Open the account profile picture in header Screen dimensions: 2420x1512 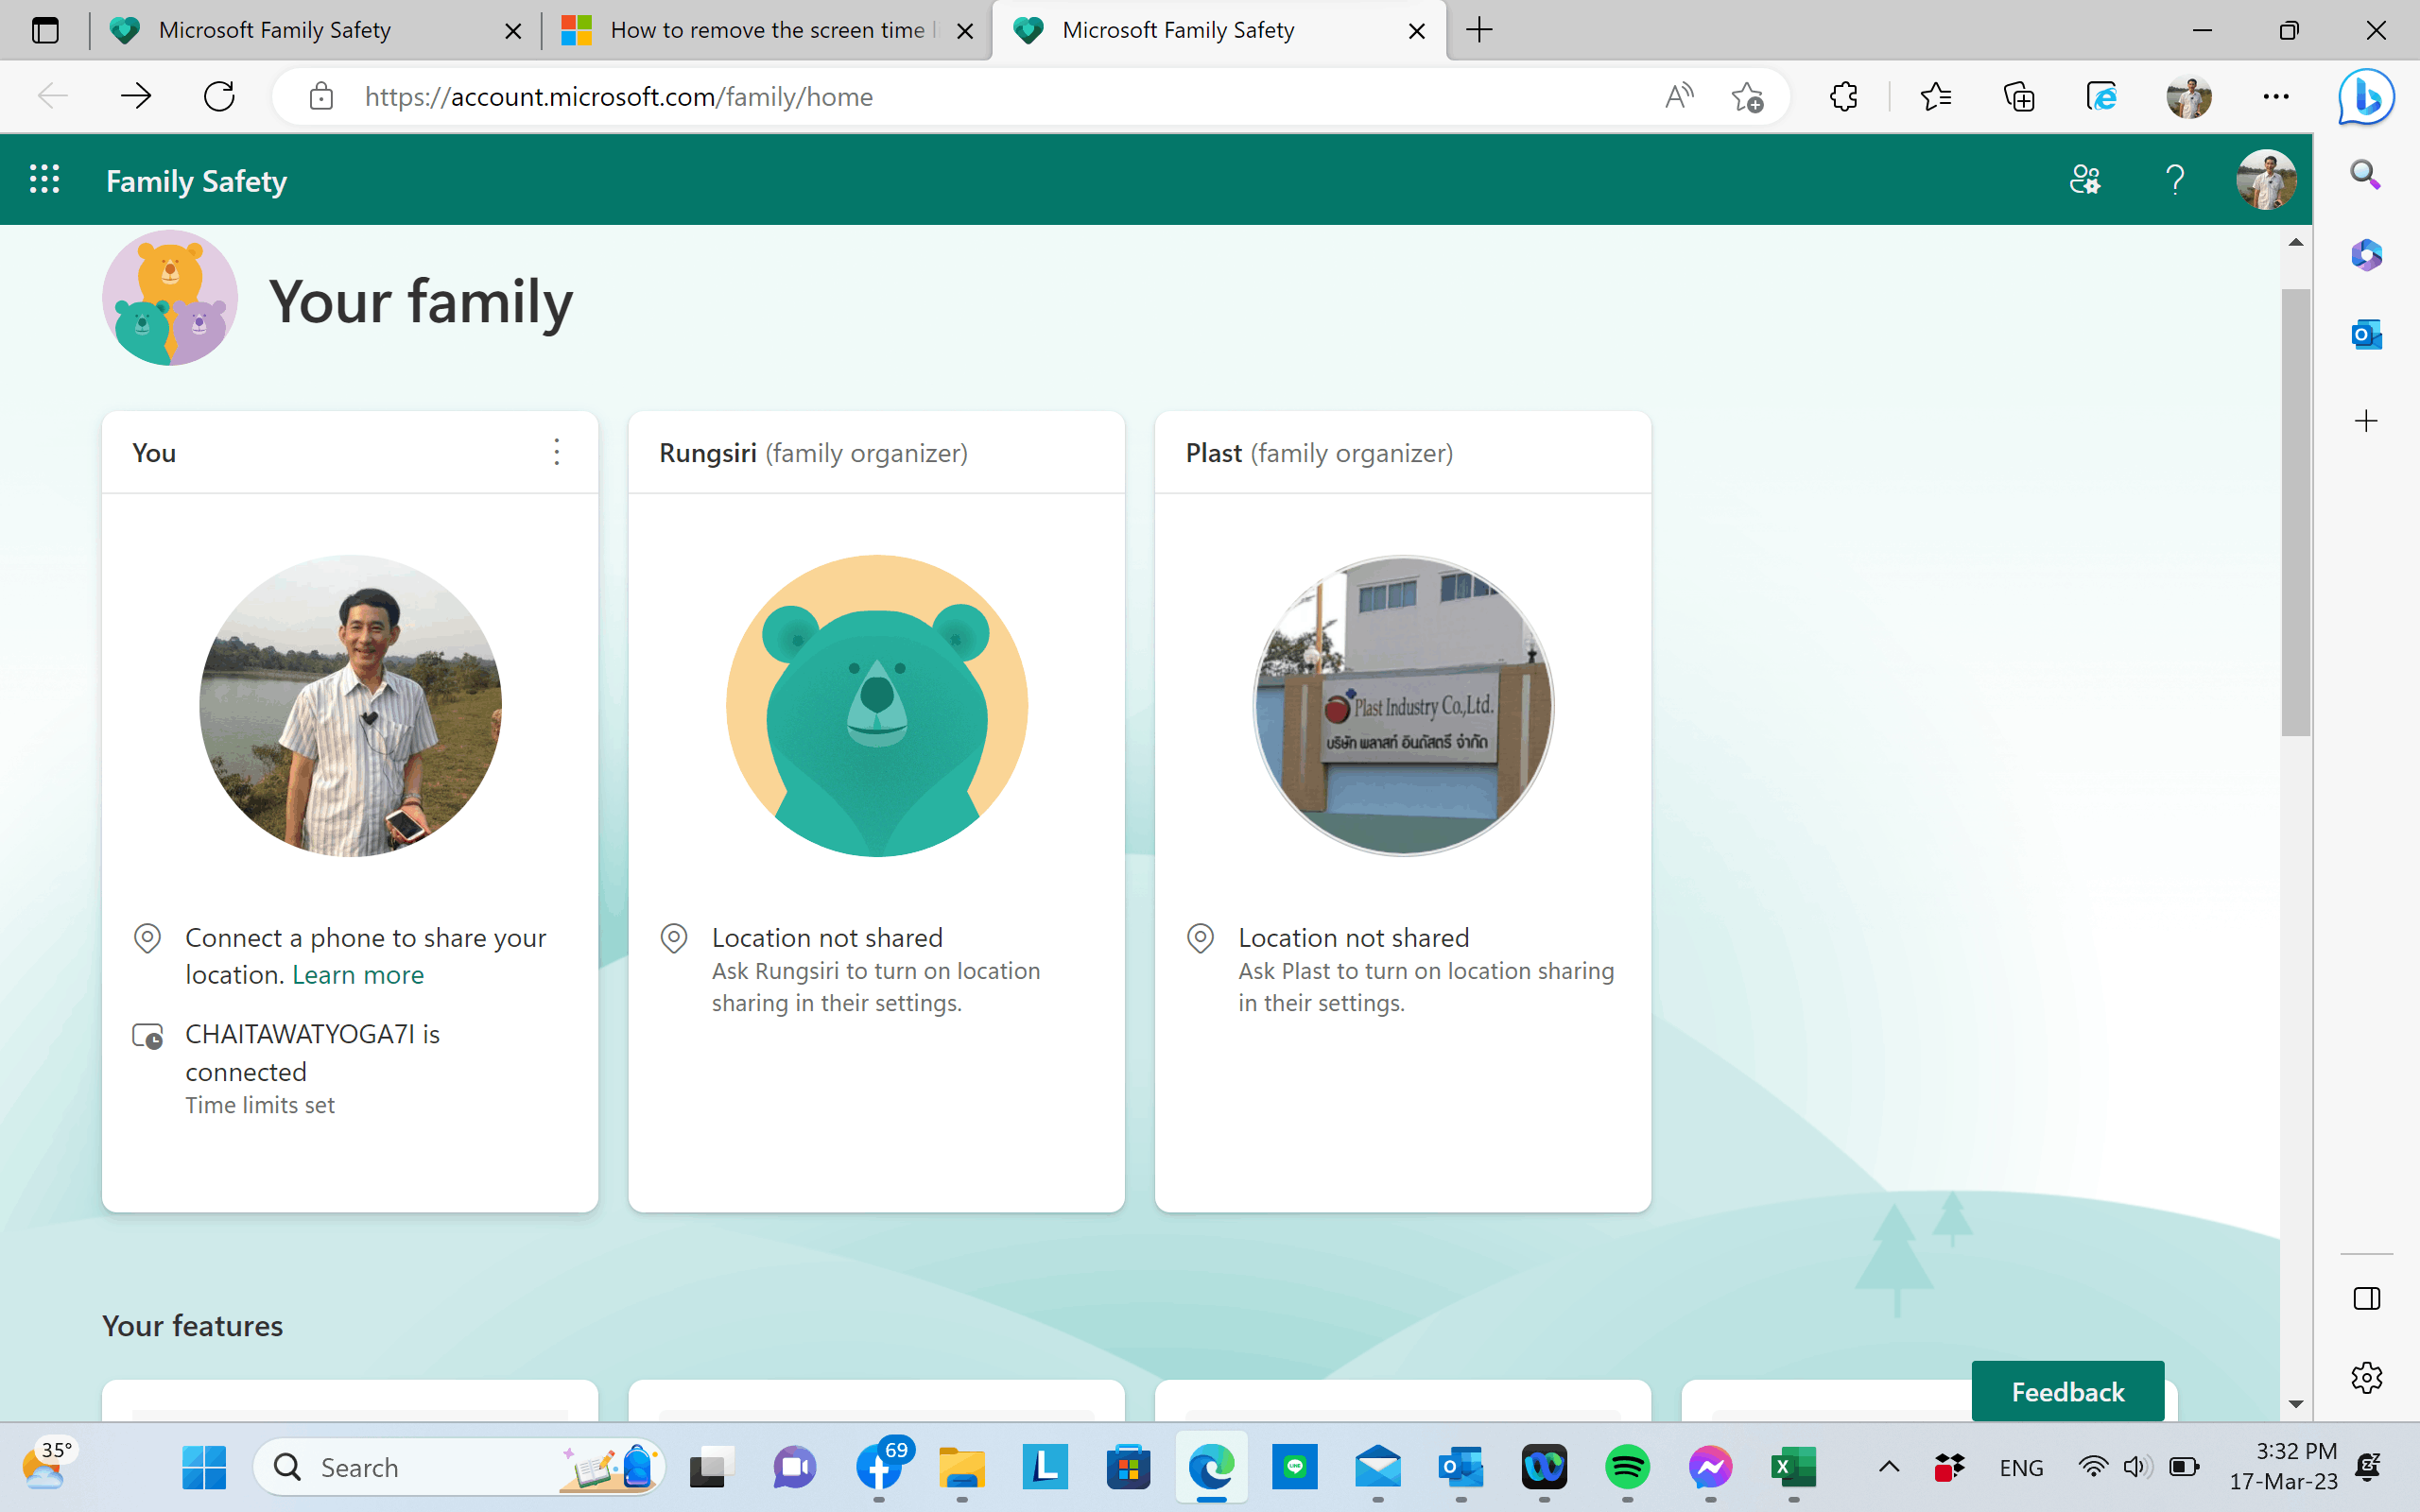(2266, 180)
